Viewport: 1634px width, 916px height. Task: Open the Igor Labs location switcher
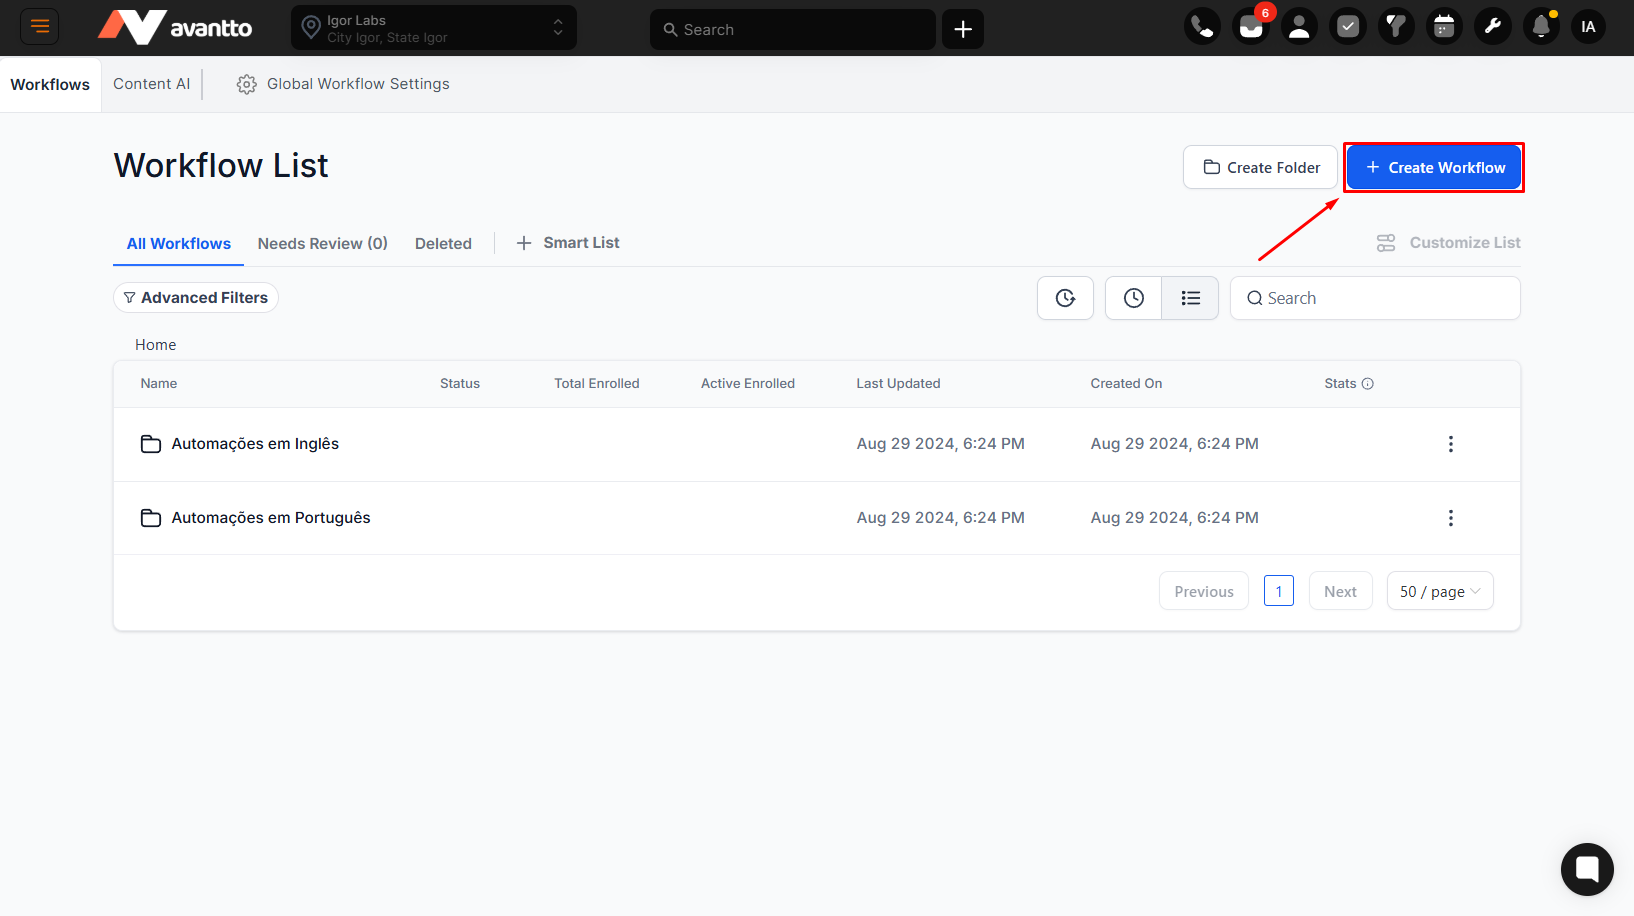click(x=434, y=28)
